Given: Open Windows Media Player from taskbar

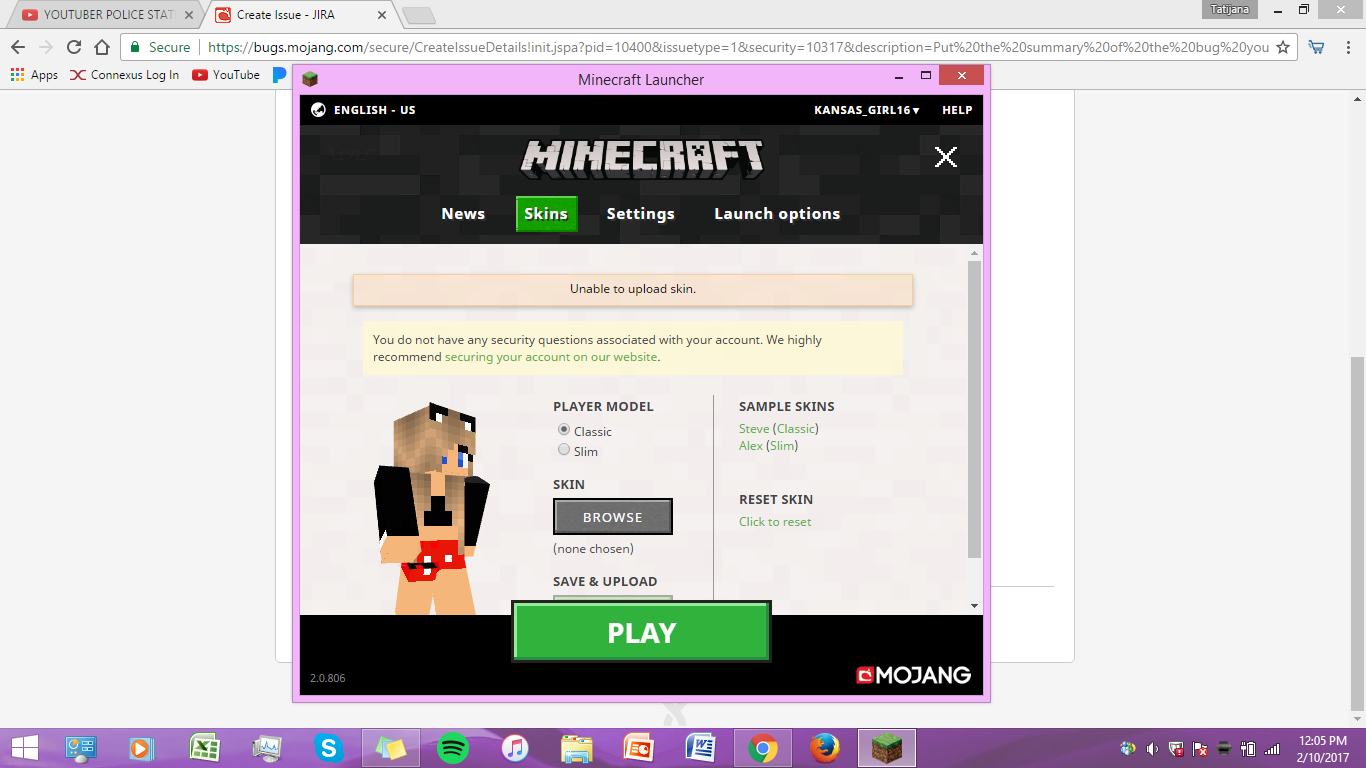Looking at the screenshot, I should [x=140, y=748].
